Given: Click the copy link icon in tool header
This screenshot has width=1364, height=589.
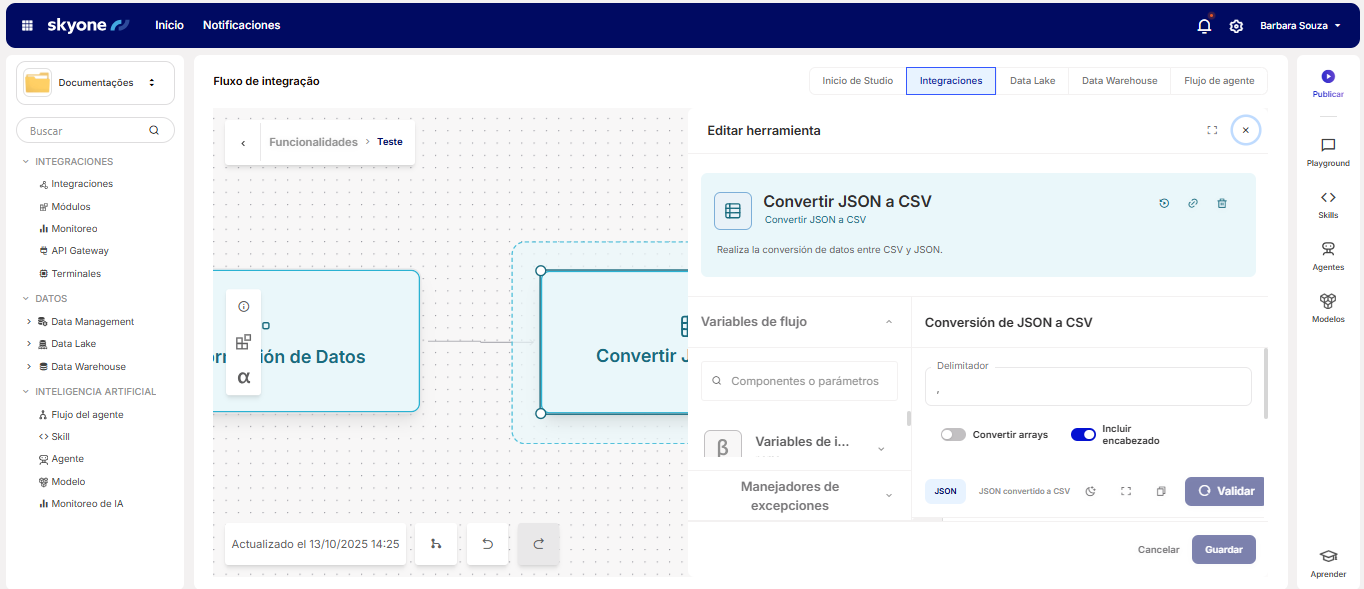Looking at the screenshot, I should [x=1193, y=203].
